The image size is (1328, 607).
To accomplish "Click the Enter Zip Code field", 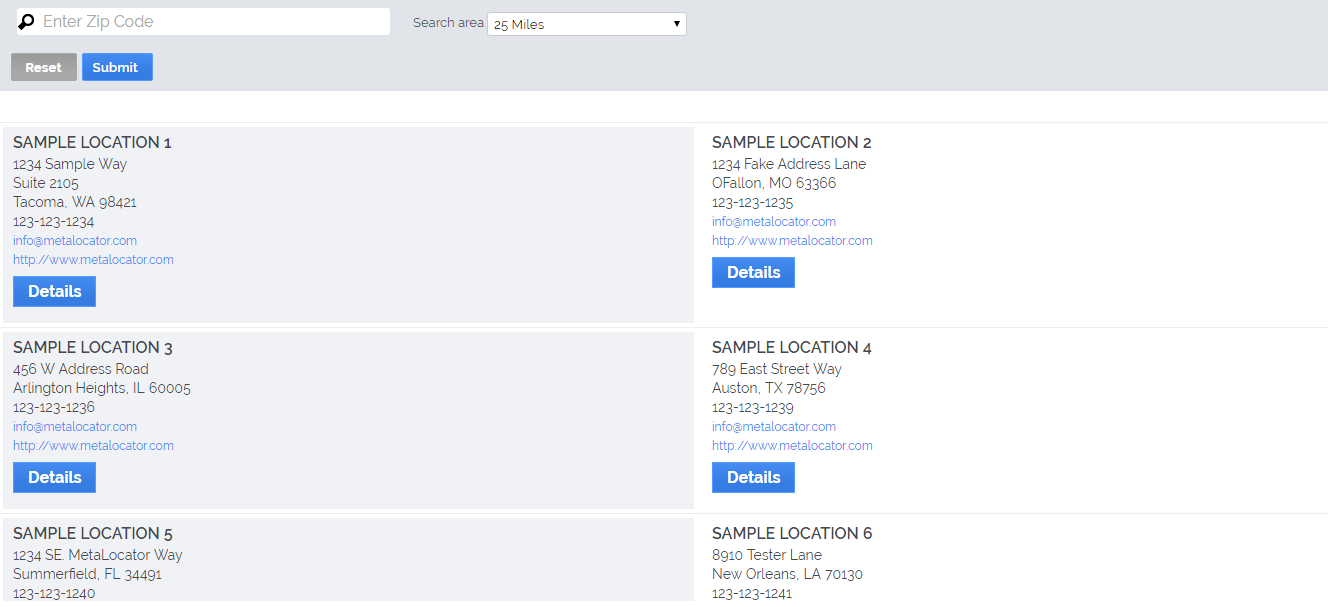I will (x=210, y=22).
